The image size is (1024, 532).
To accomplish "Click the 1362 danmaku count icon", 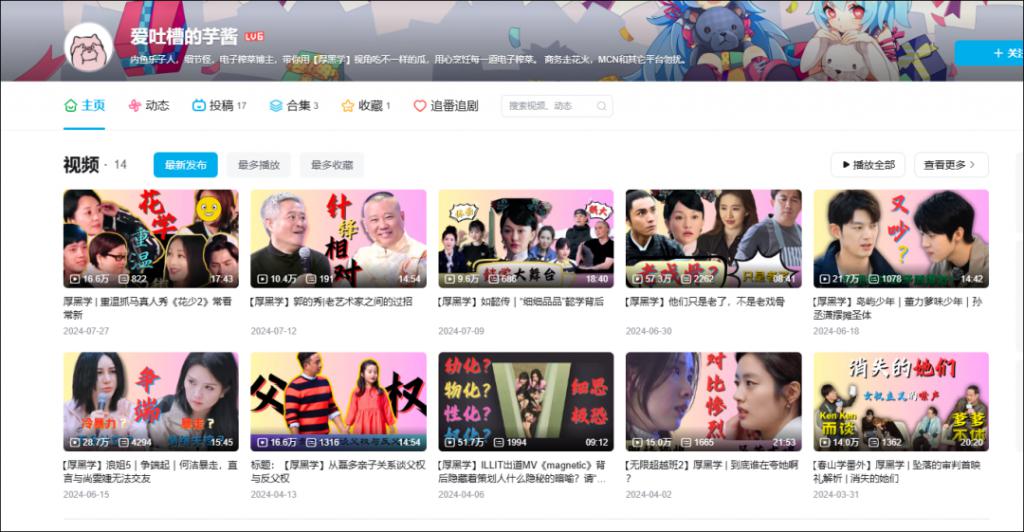I will [874, 442].
